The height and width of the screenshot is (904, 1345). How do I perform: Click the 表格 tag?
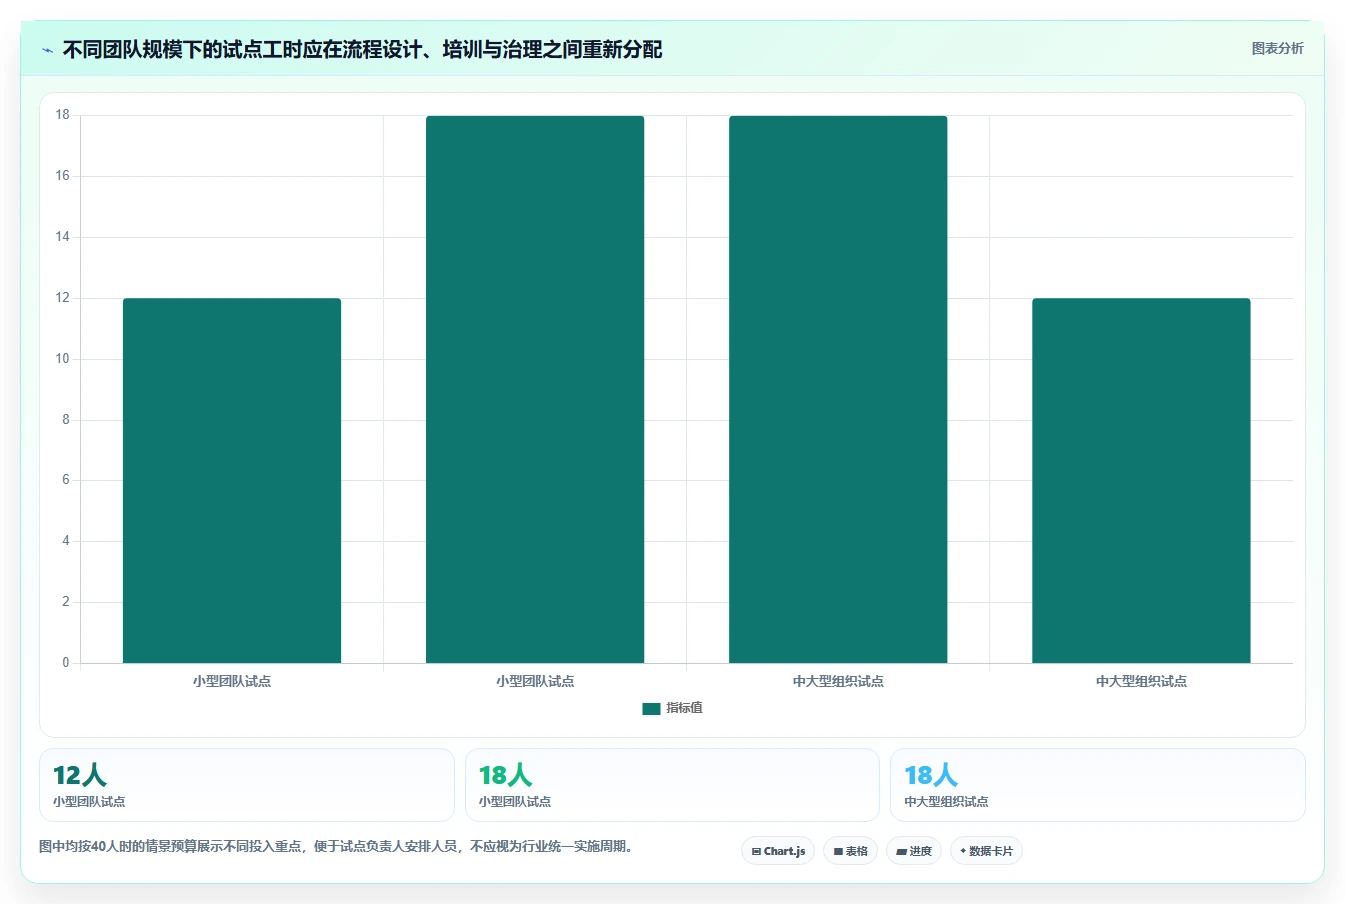pos(850,851)
